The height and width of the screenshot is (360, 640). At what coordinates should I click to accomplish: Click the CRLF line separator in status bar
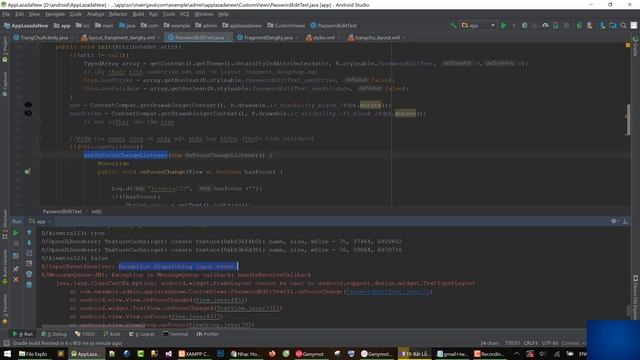click(531, 343)
